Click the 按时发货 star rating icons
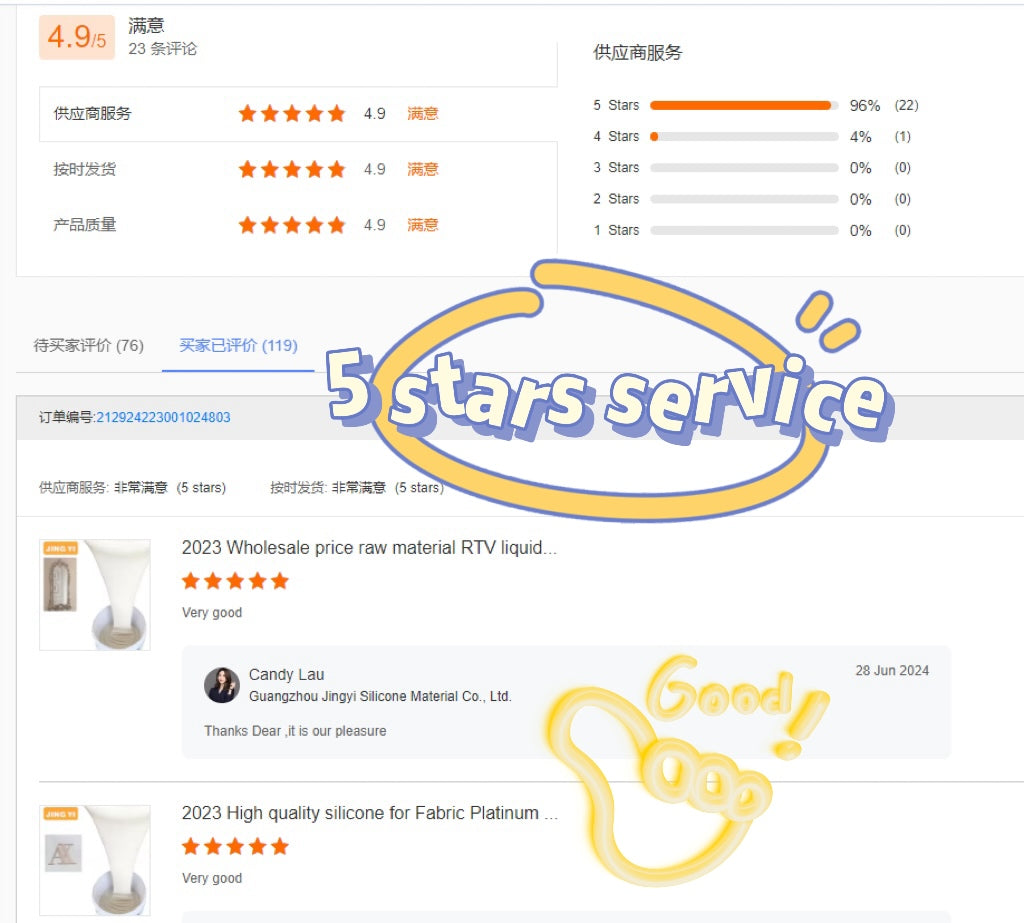The image size is (1024, 923). pos(291,170)
